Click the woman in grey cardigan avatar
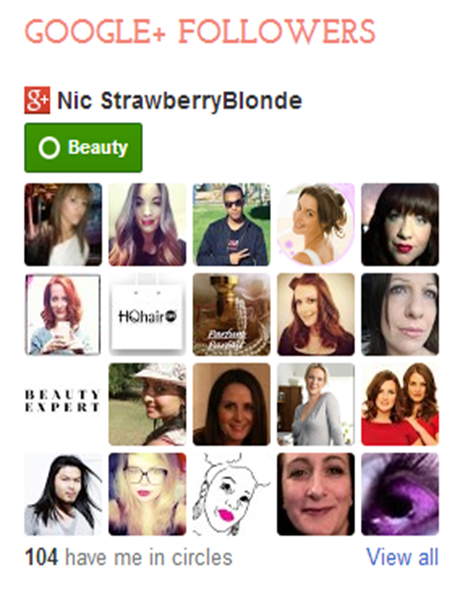 (x=316, y=404)
